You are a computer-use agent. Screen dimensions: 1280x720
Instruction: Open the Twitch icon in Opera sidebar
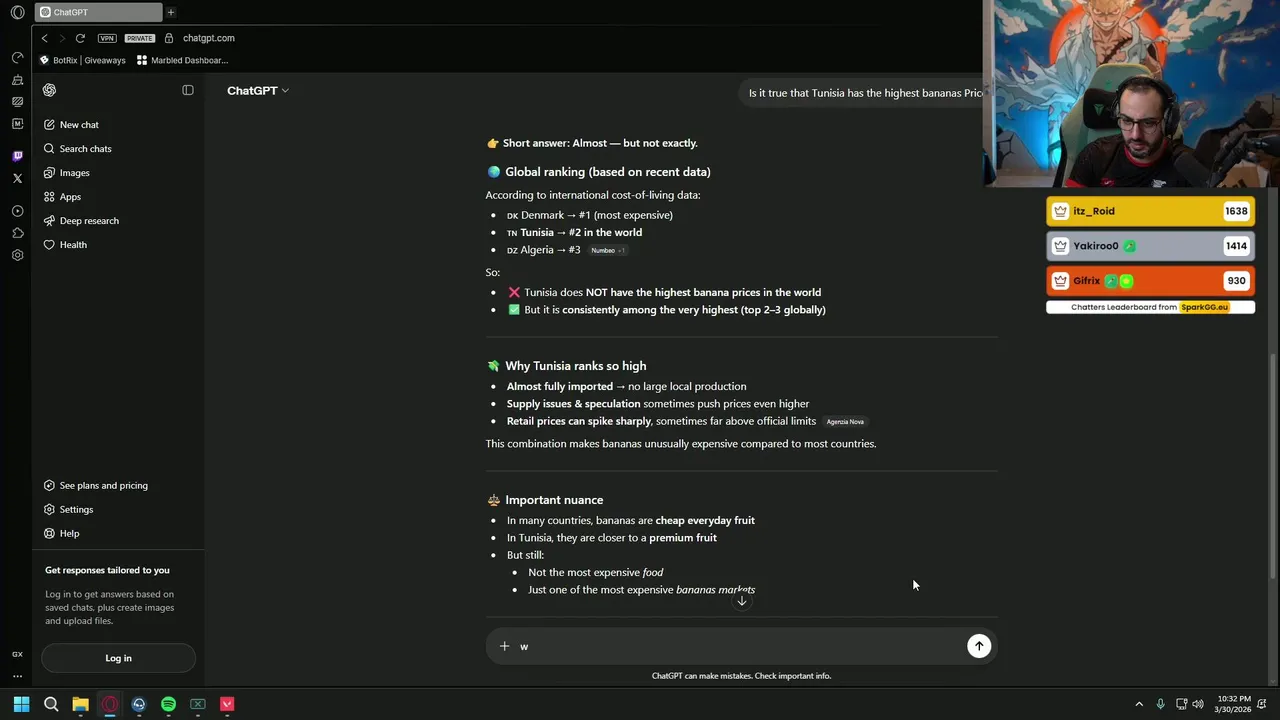tap(17, 156)
